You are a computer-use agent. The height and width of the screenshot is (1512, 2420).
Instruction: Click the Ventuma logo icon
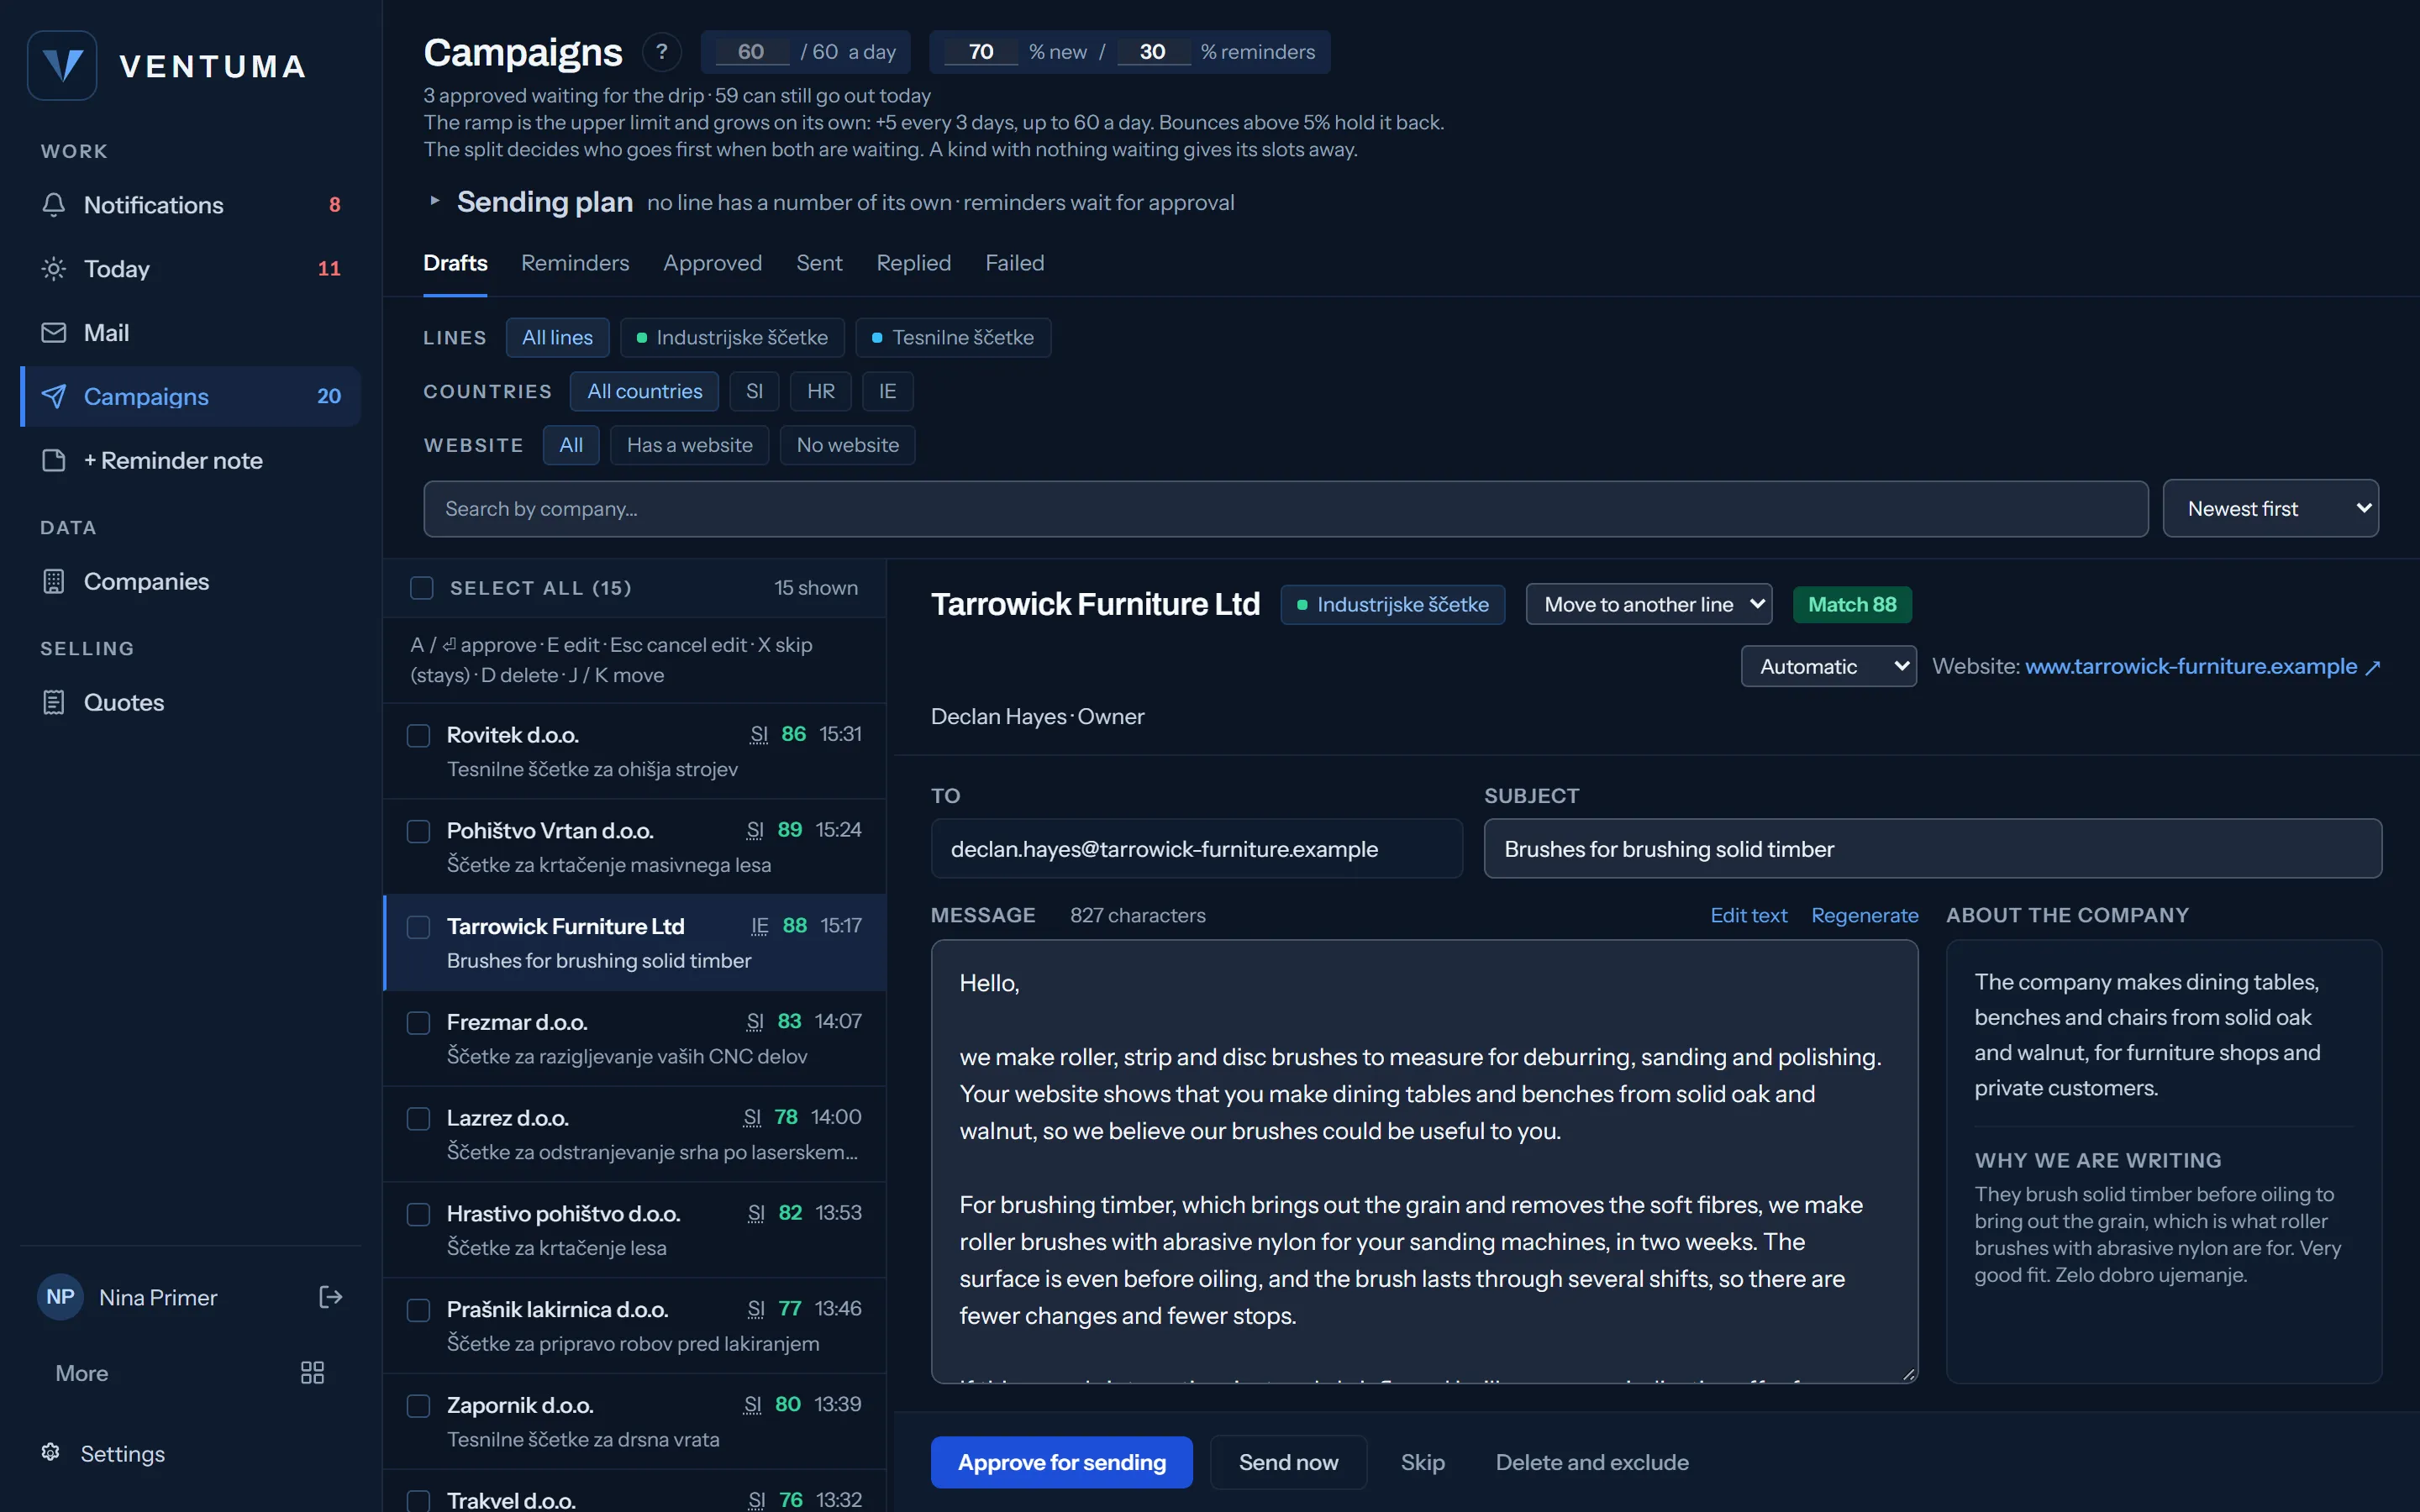click(x=62, y=66)
